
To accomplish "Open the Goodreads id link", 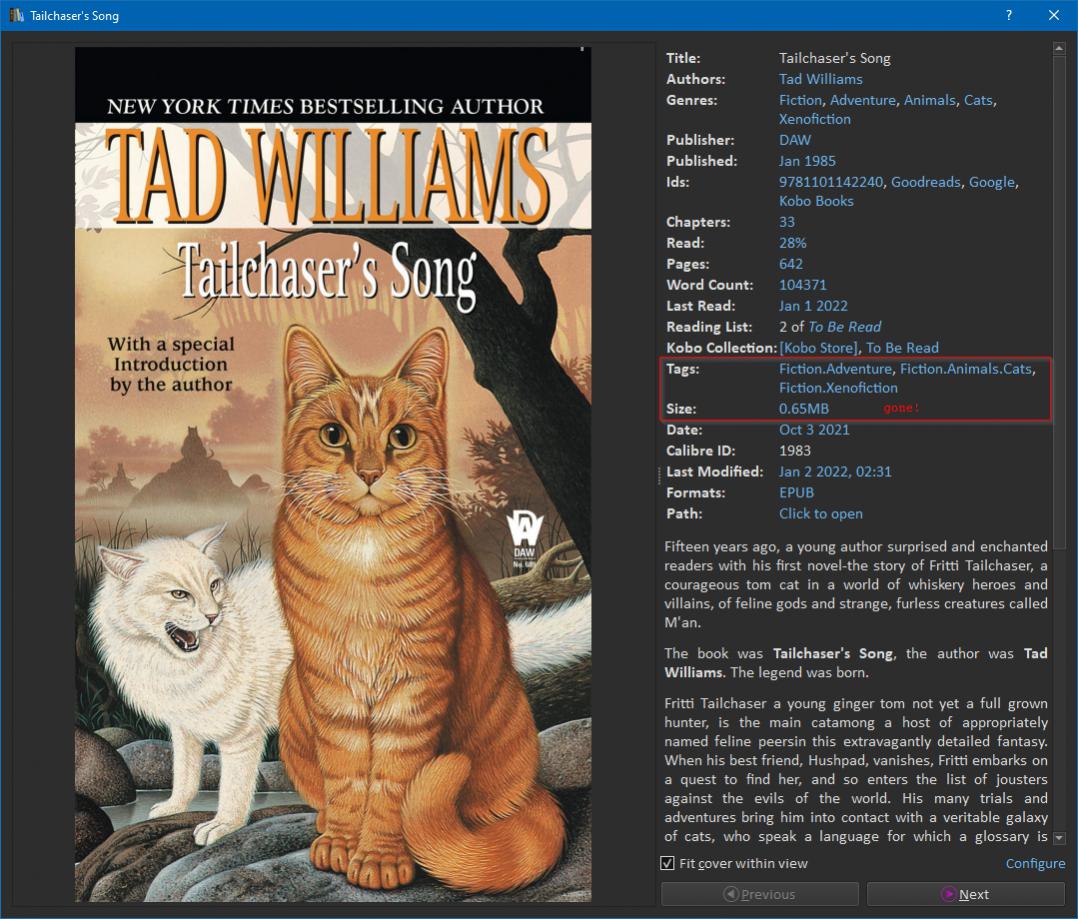I will (925, 182).
